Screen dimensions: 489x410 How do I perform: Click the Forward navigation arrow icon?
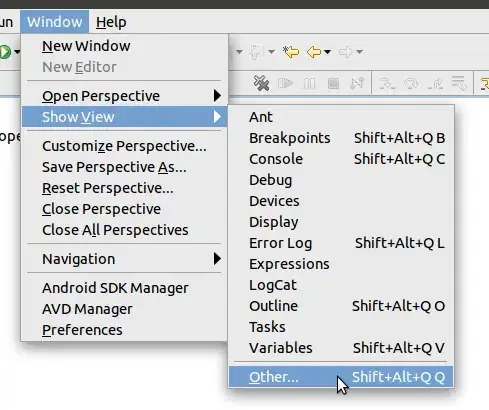(x=345, y=52)
